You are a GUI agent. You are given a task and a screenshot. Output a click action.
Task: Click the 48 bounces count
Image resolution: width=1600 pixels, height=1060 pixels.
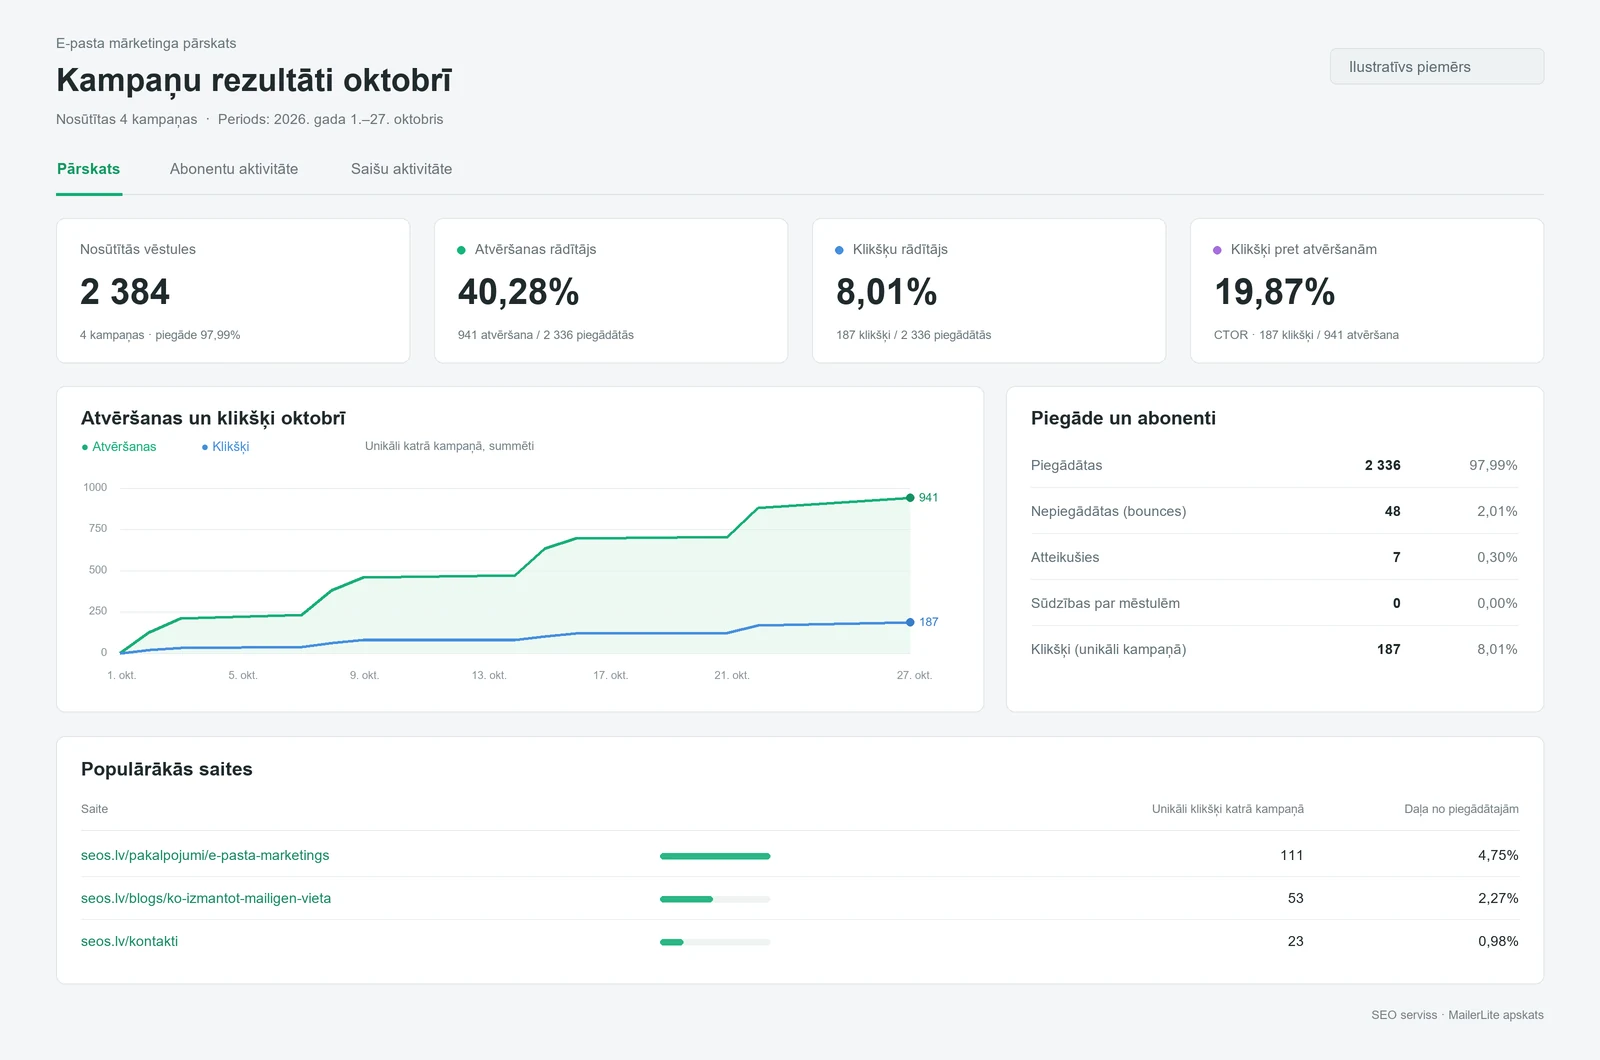click(x=1392, y=511)
